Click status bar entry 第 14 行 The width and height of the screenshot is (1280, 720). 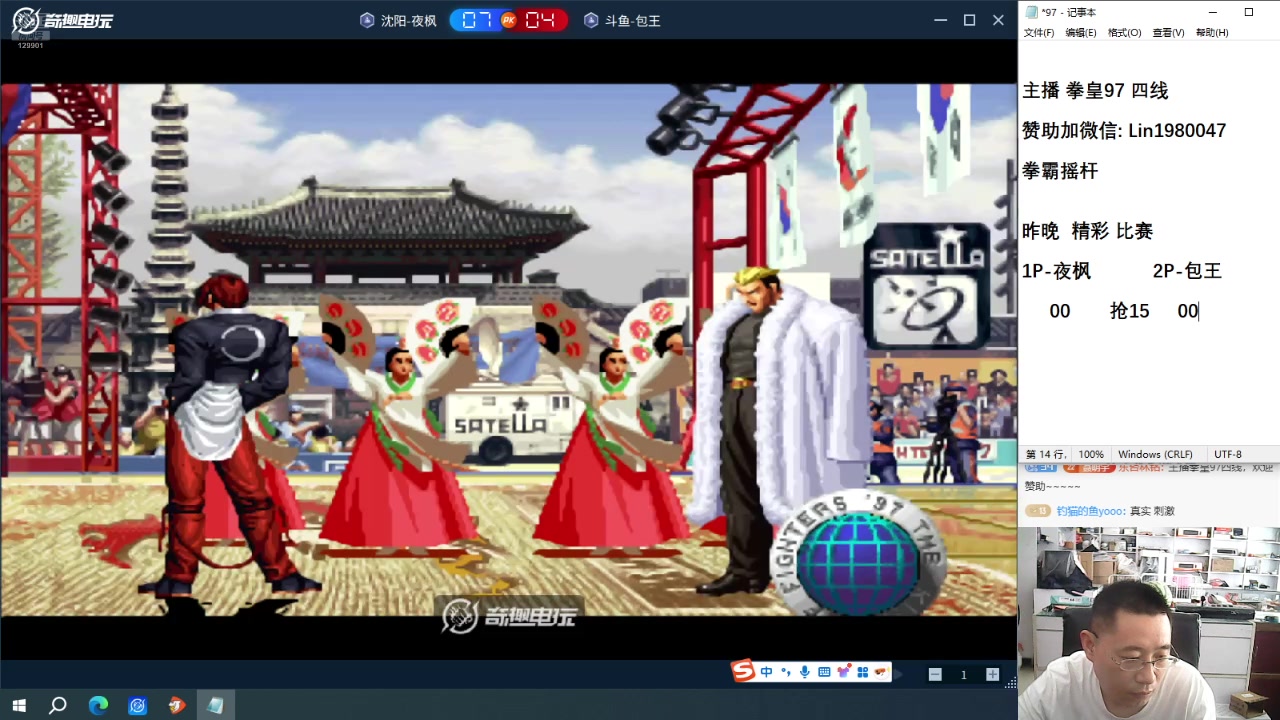[x=1045, y=454]
